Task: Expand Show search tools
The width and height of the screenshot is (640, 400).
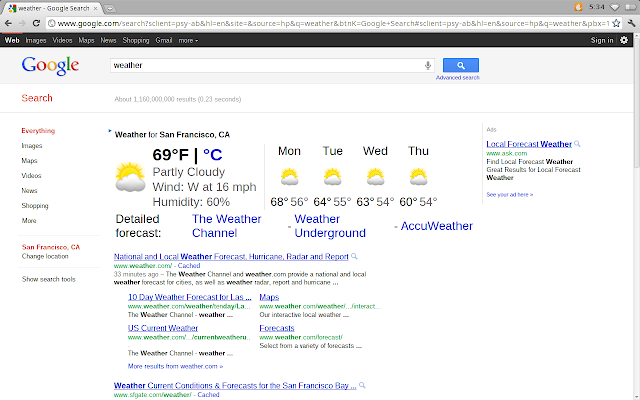Action: [x=49, y=279]
